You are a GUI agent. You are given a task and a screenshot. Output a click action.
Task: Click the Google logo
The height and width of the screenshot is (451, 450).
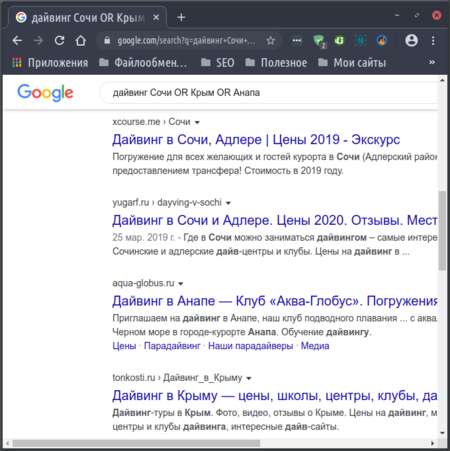point(45,92)
